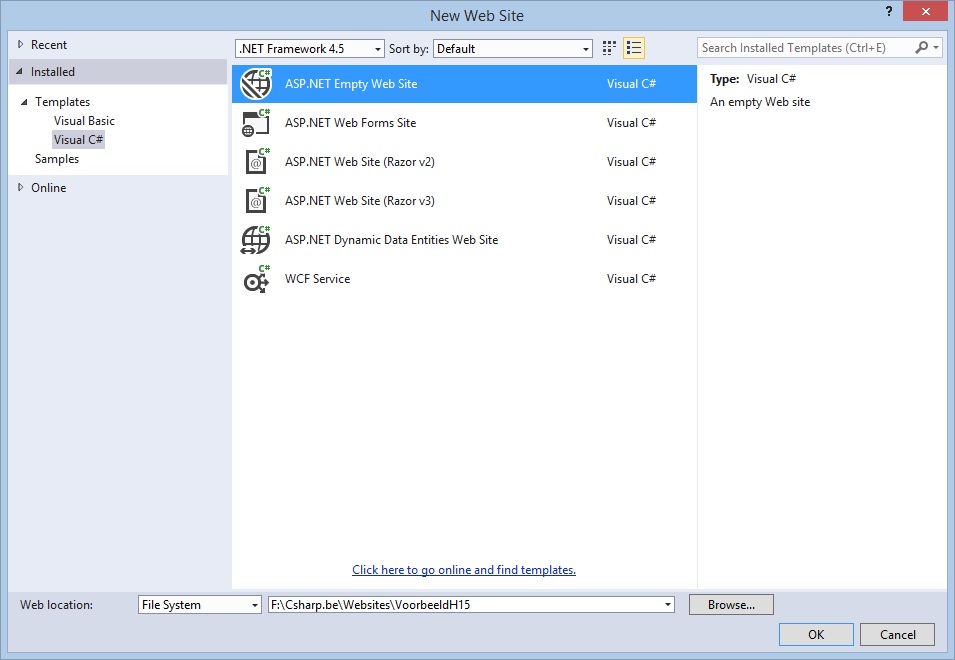
Task: Expand the Recent section
Action: [21, 44]
